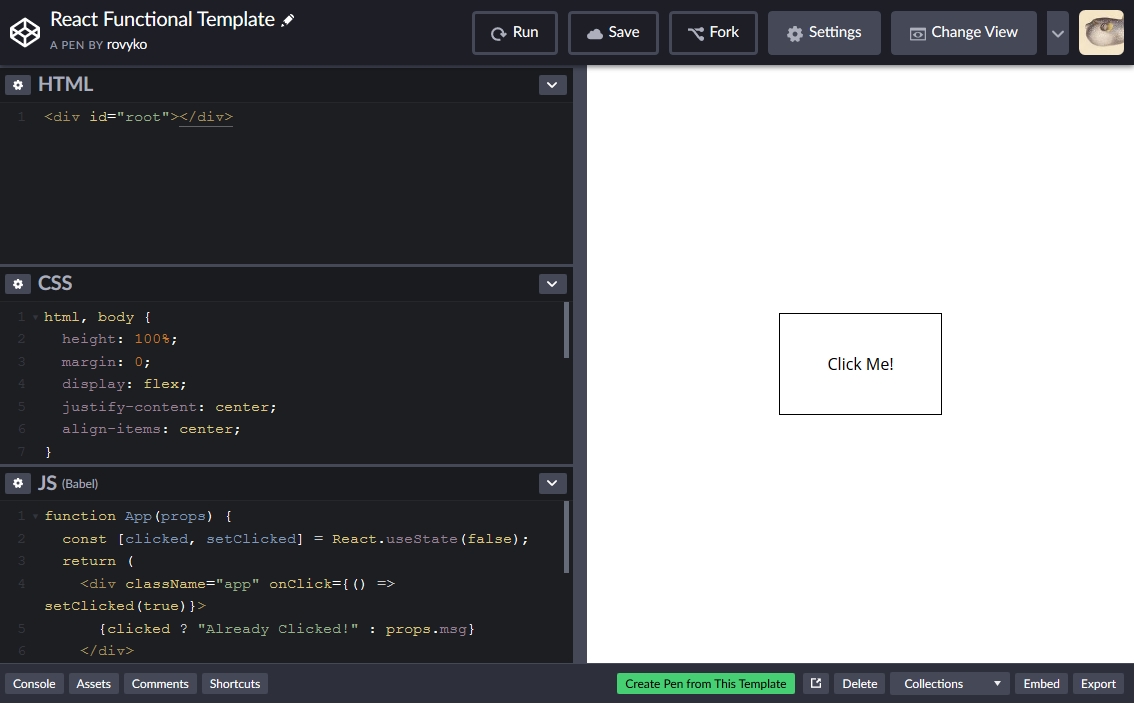Visit rovyko's profile link
1134x703 pixels.
(127, 45)
